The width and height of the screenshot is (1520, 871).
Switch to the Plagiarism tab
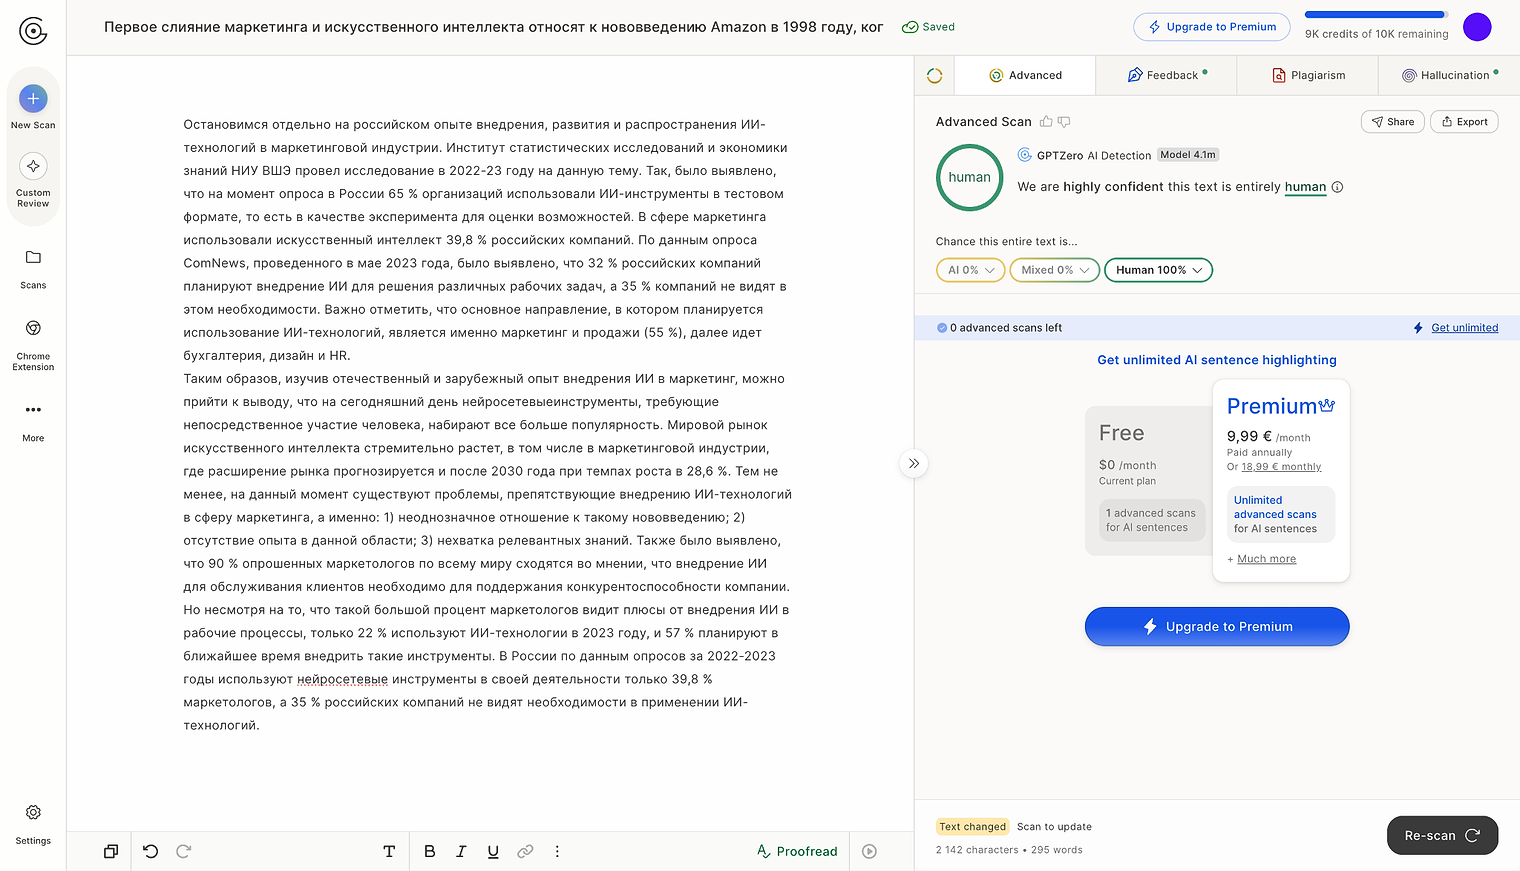click(x=1308, y=75)
